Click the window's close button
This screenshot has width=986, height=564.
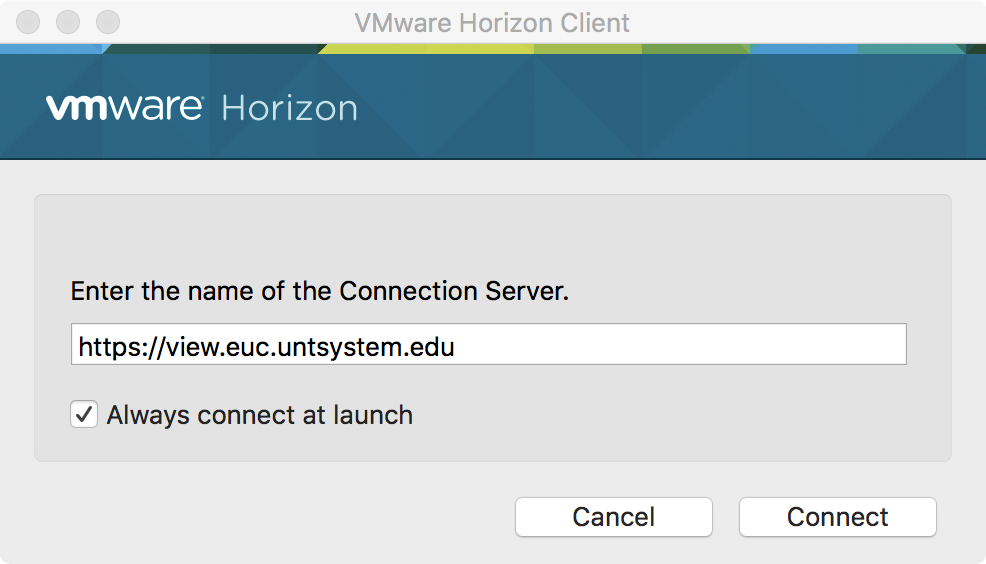coord(30,21)
